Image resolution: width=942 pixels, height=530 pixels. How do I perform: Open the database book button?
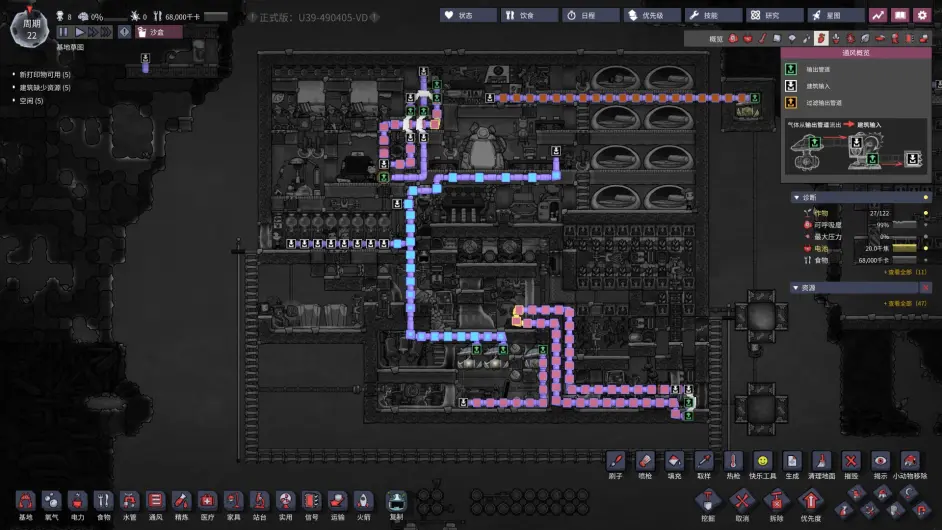900,16
